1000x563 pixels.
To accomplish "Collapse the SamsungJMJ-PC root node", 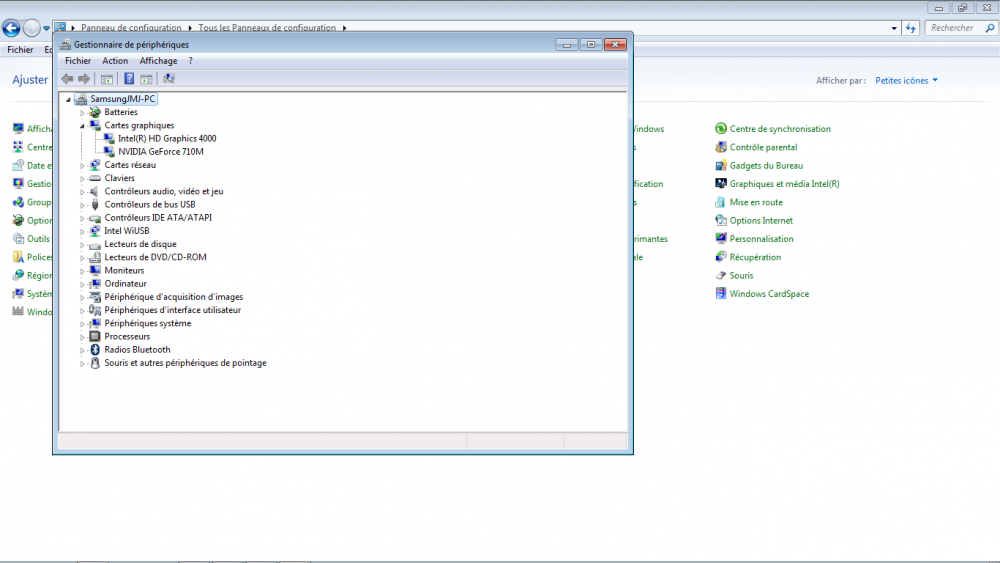I will 69,99.
